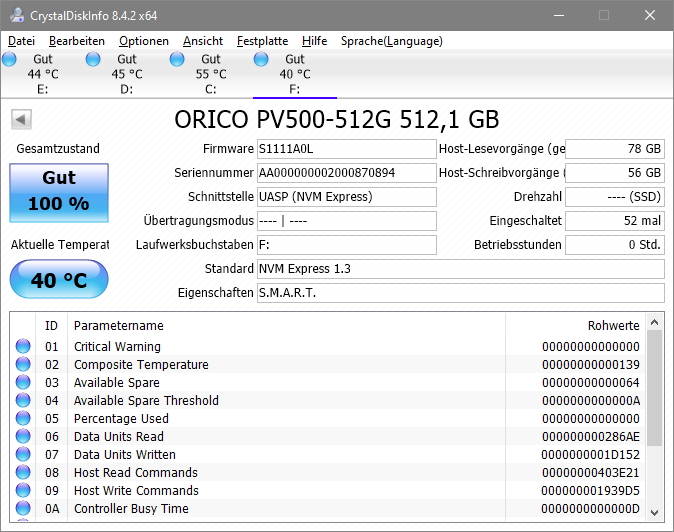Open the Sprache(Language) menu
This screenshot has height=532, width=674.
coord(392,41)
